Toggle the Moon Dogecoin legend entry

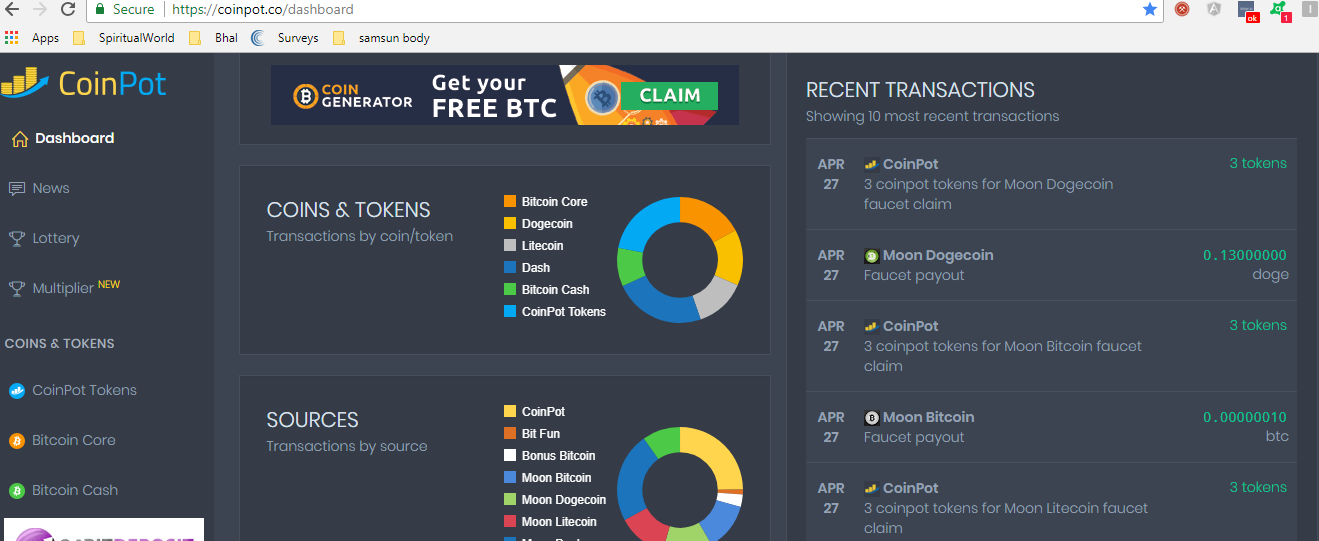tap(555, 500)
